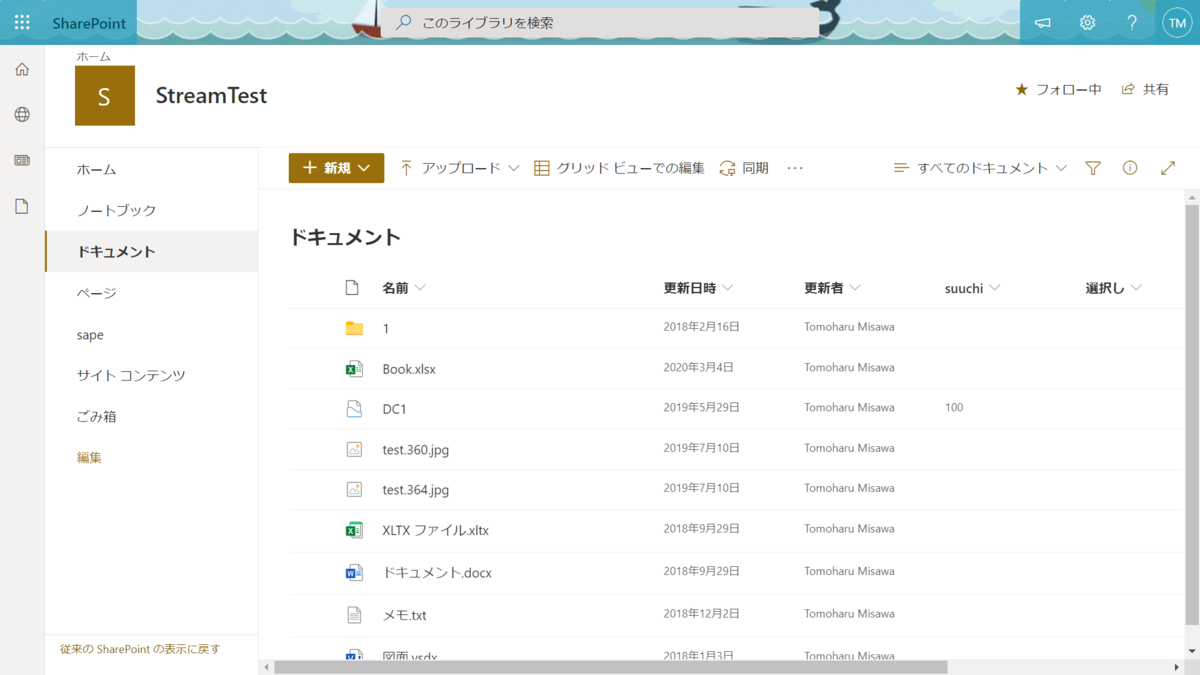
Task: Click the globe My sites icon
Action: click(22, 115)
